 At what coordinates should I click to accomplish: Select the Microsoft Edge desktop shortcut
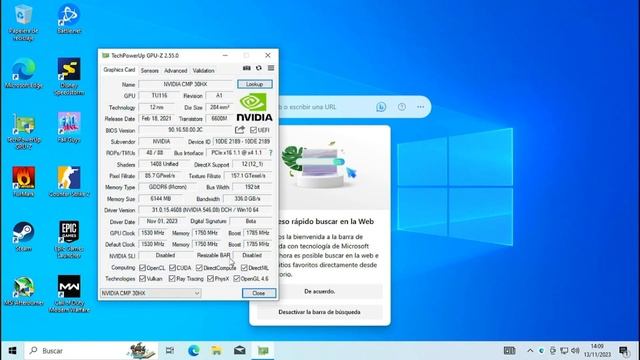tap(24, 73)
